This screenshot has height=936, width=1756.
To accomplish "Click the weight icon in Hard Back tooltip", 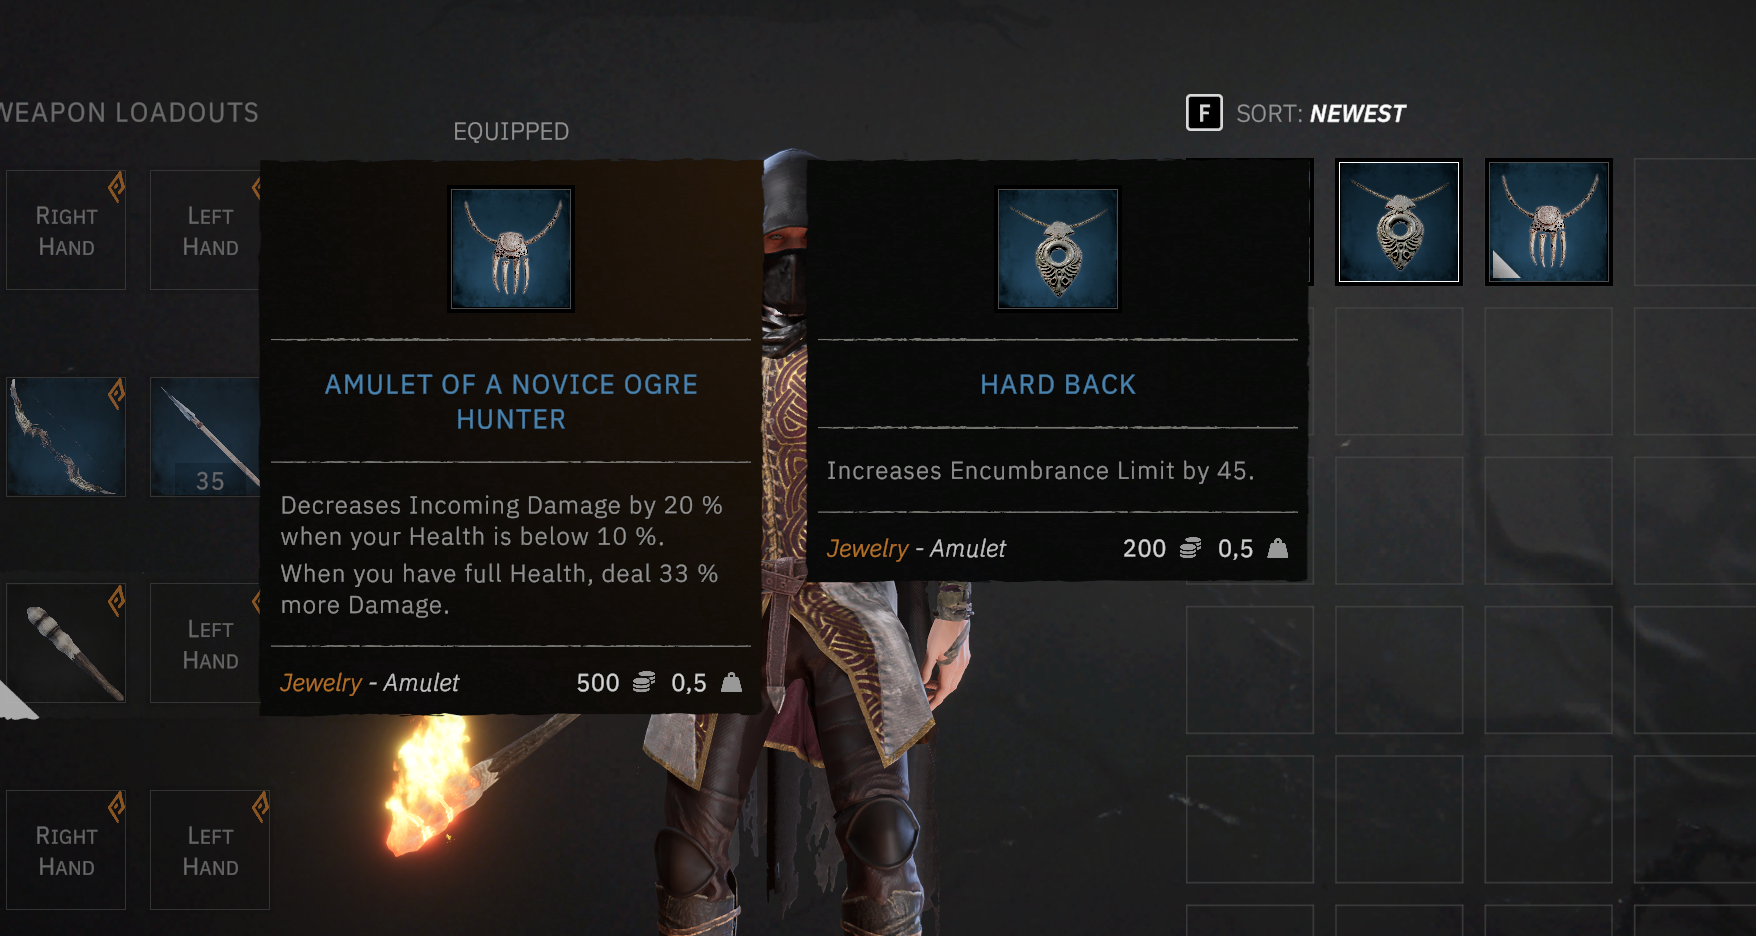I will (x=1278, y=548).
